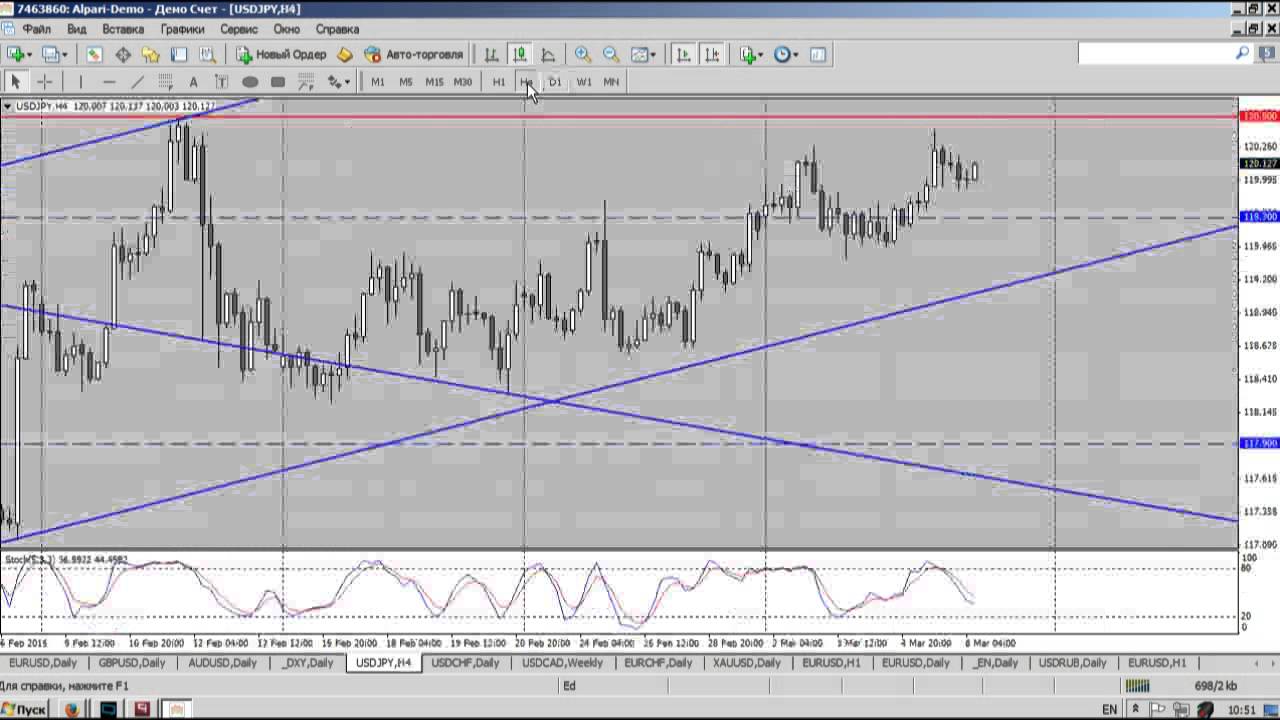Click the 120.900 red price level label
The height and width of the screenshot is (720, 1280).
[1259, 116]
